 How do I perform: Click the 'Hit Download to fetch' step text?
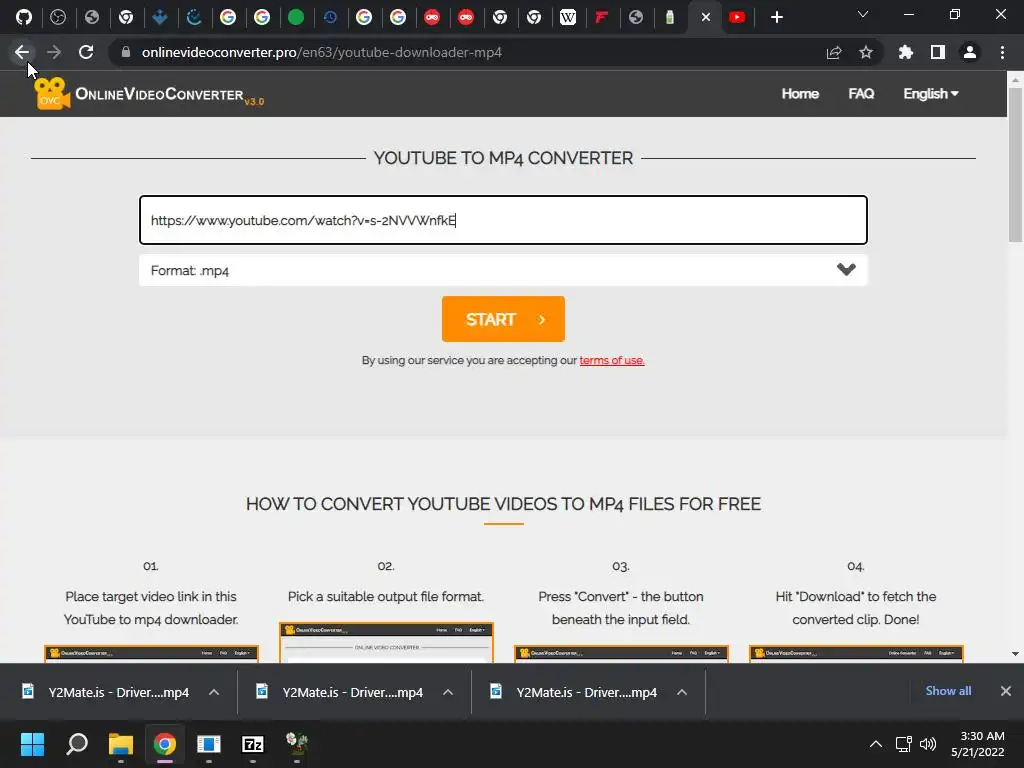[x=856, y=608]
